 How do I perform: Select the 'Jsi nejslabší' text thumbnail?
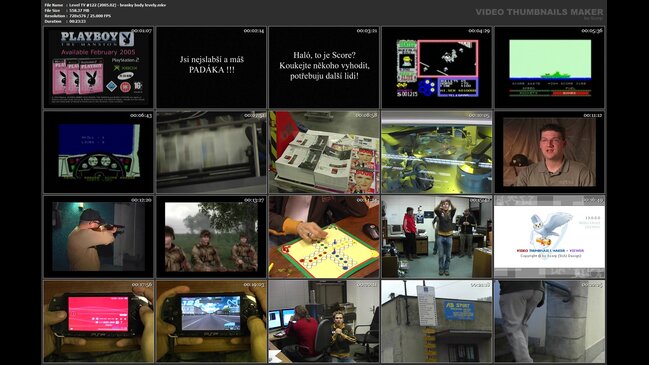[211, 67]
